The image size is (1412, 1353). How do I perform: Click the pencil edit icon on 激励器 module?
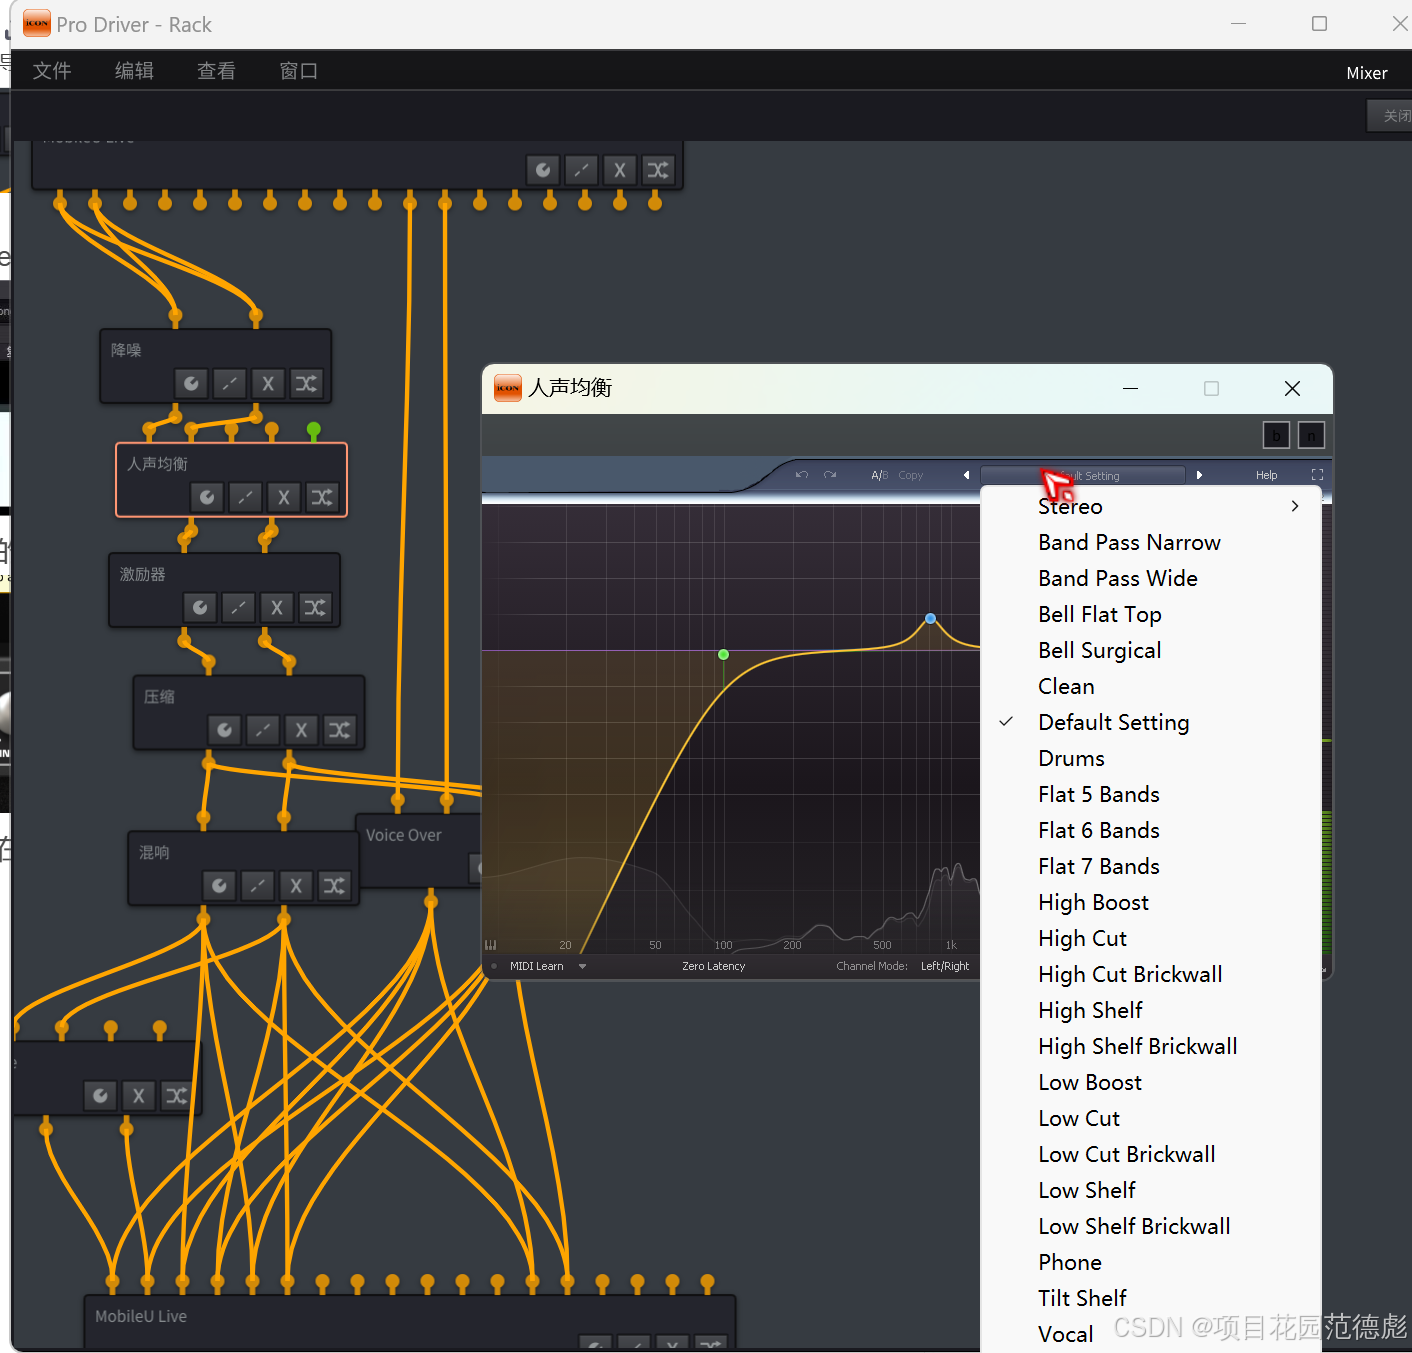[x=238, y=607]
